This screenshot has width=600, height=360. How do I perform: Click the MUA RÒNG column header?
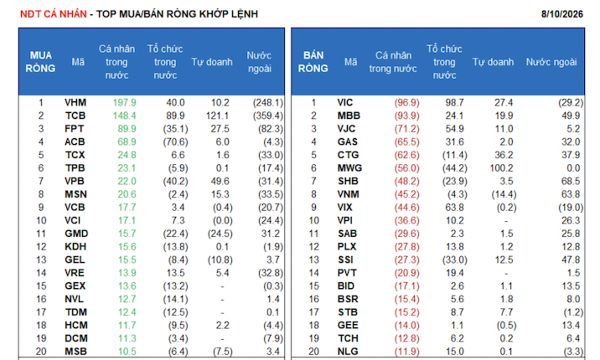tap(41, 62)
